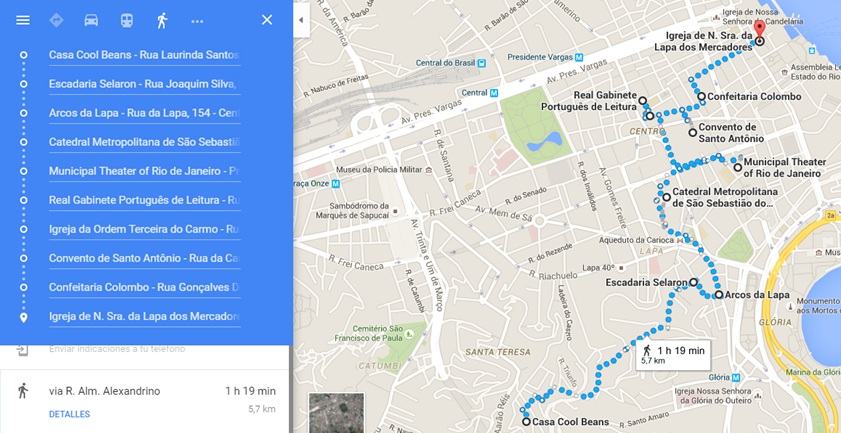841x433 pixels.
Task: Edit Arcos da Lapa waypoint field
Action: click(144, 113)
